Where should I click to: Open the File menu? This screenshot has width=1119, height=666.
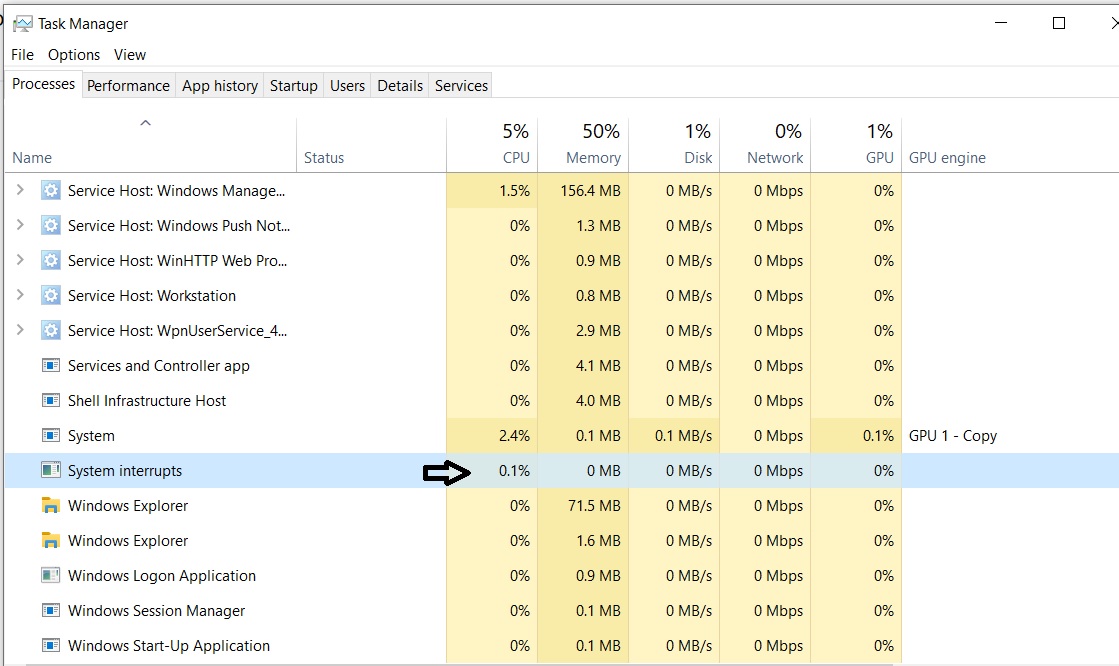point(22,55)
